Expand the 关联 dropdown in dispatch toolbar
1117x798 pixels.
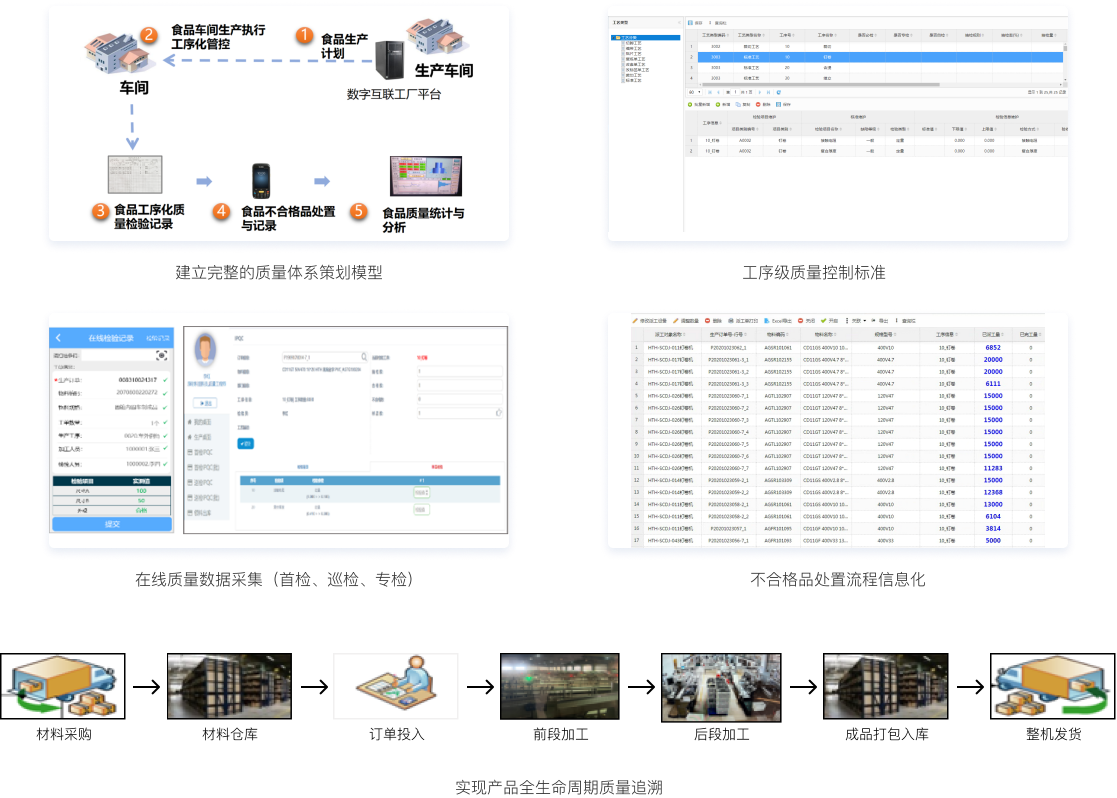point(855,321)
